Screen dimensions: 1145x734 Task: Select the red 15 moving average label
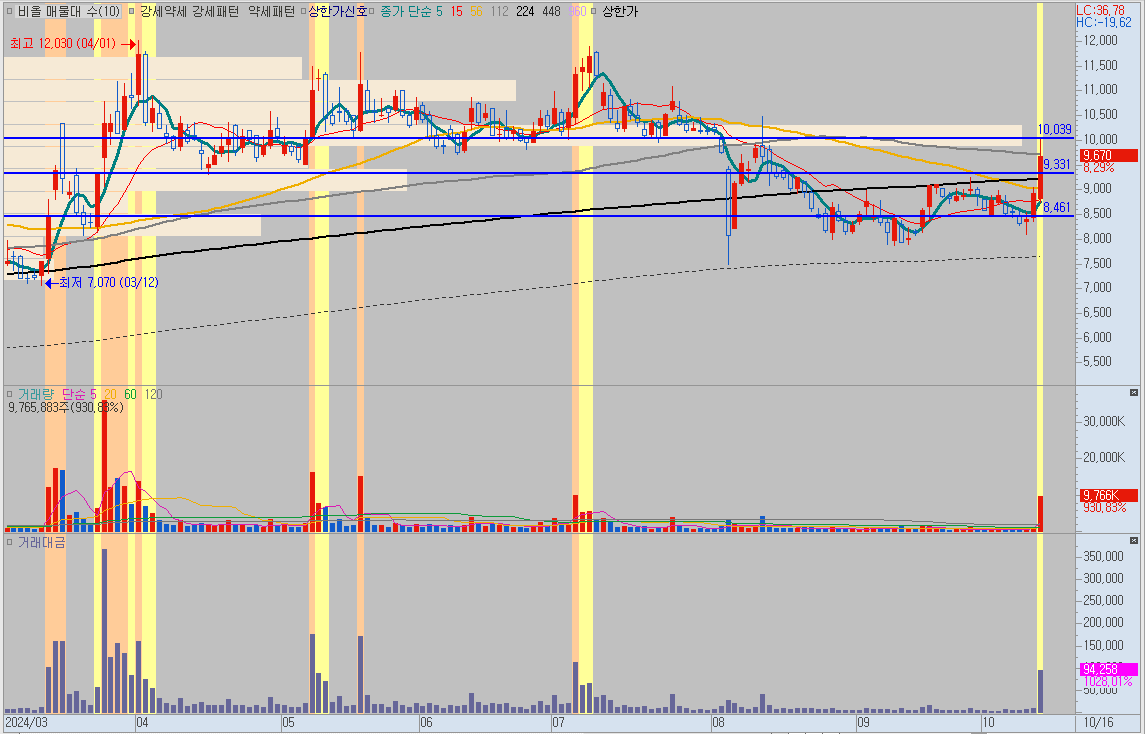coord(456,12)
